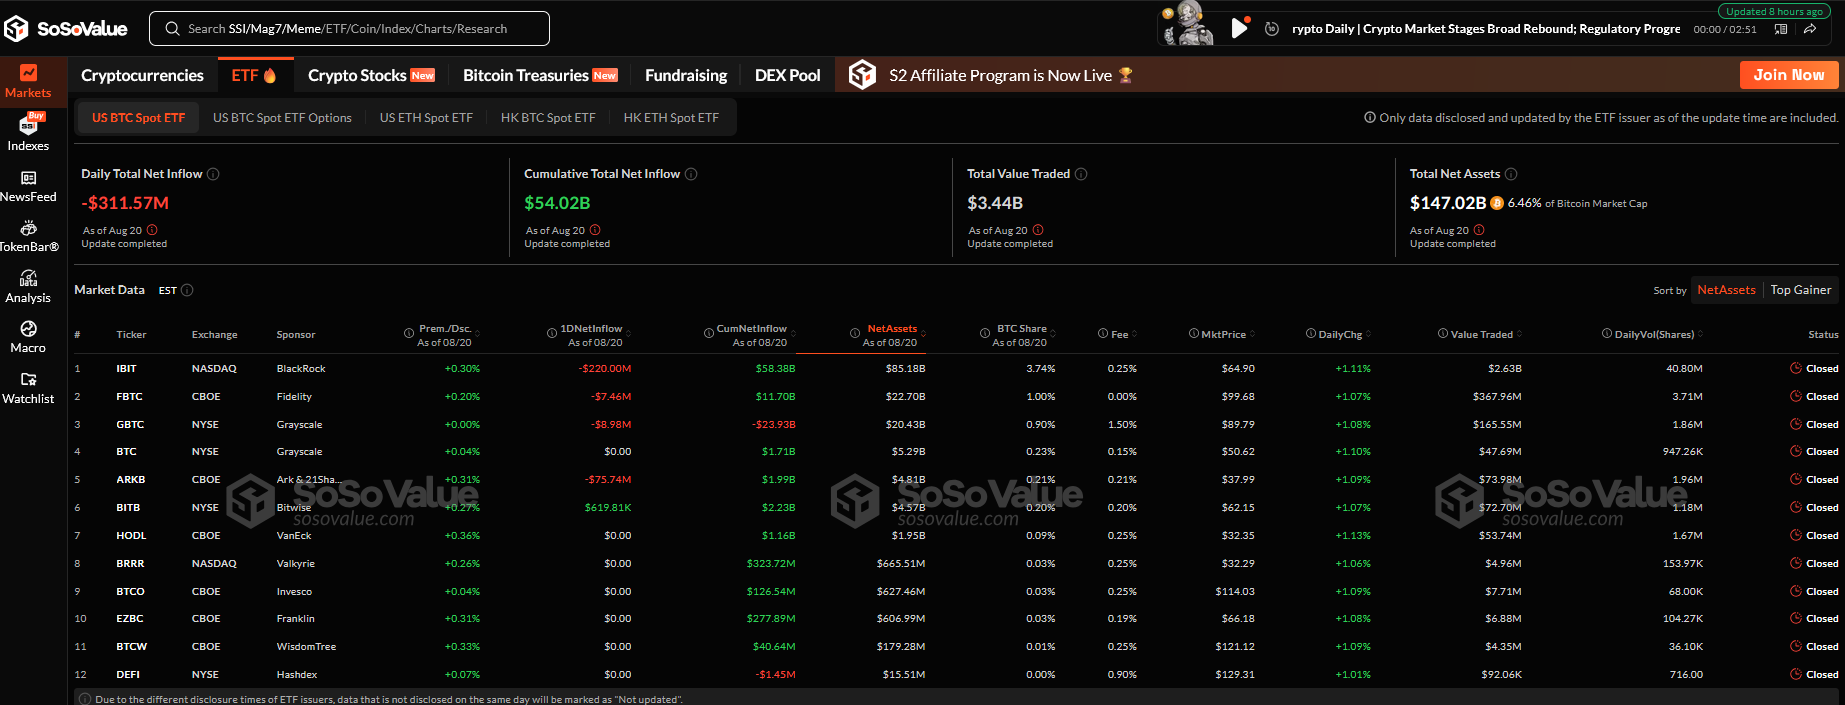Screen dimensions: 1845x705
Task: Sort table by MktPrice arrows
Action: (x=1252, y=334)
